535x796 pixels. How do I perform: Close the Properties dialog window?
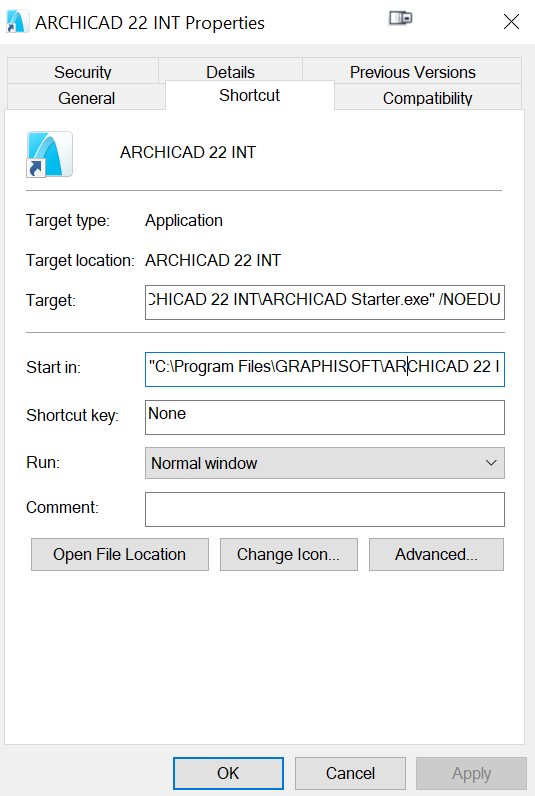511,22
